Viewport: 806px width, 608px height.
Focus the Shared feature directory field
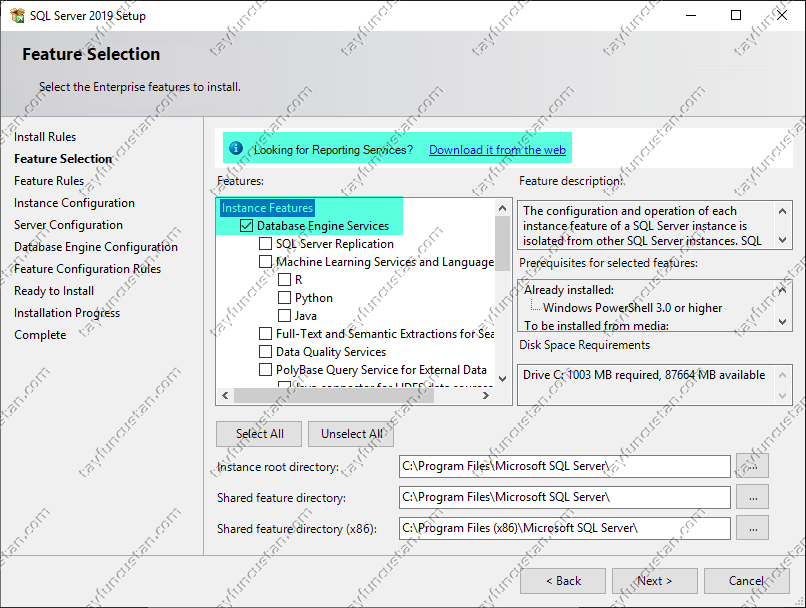[564, 497]
